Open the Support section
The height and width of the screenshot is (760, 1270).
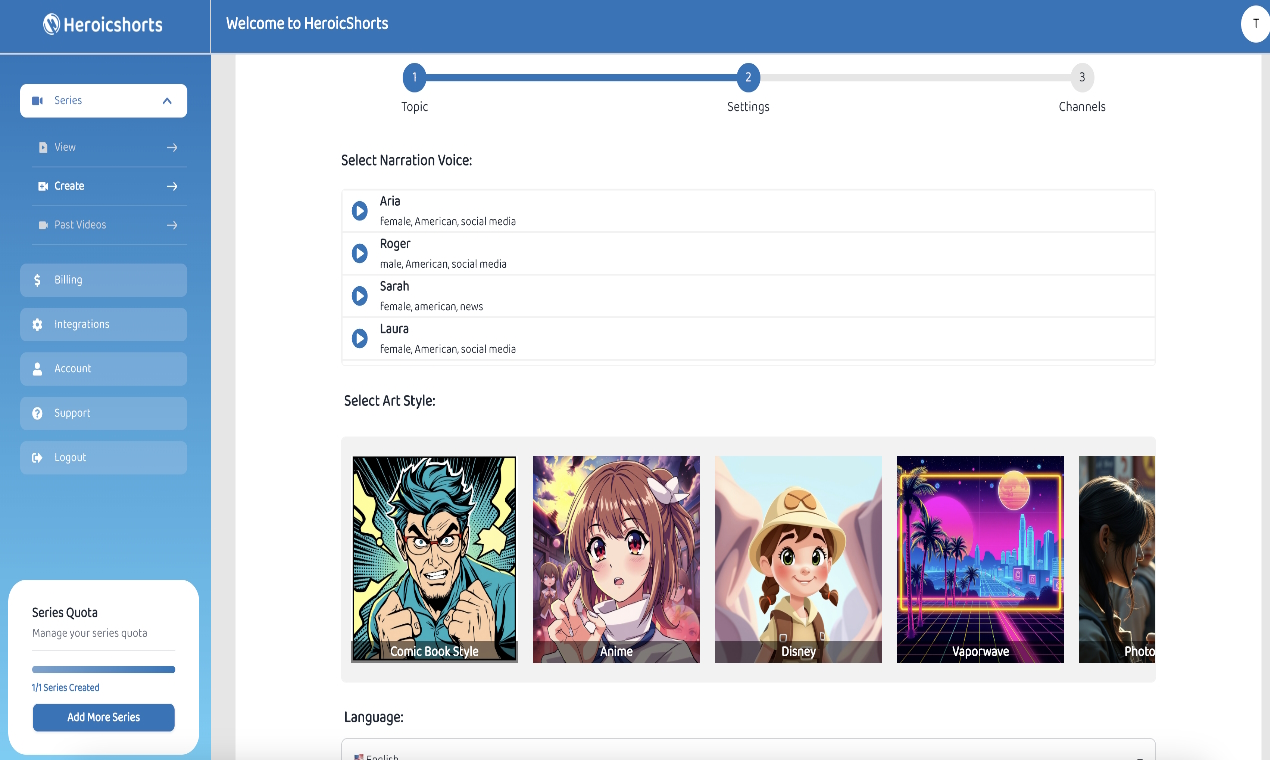[x=103, y=413]
